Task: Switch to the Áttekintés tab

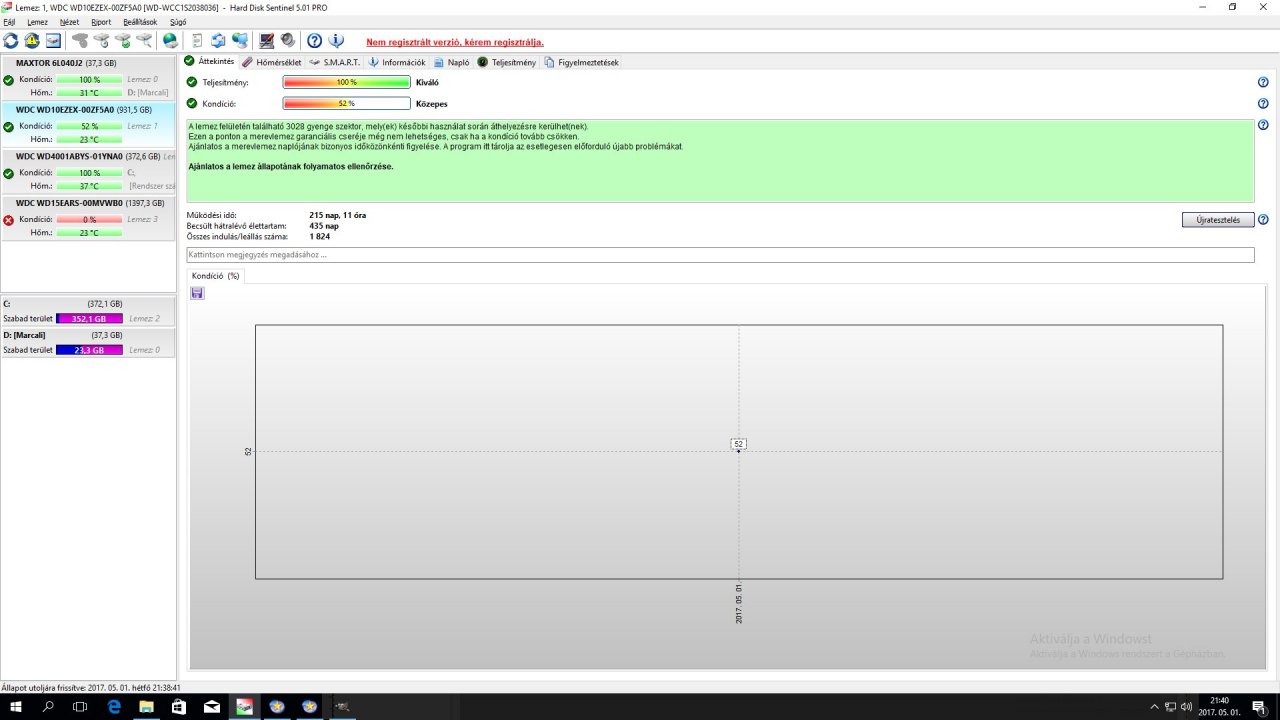Action: point(210,62)
